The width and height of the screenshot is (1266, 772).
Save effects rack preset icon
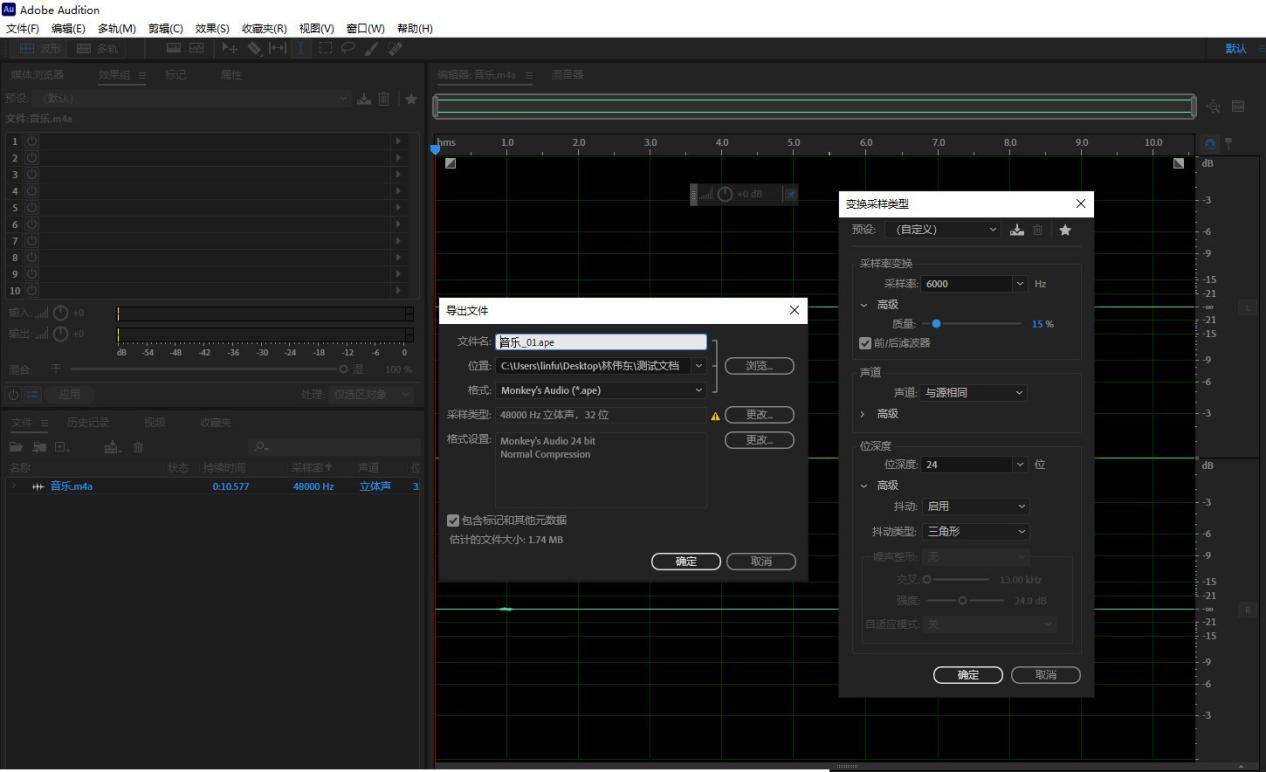[364, 98]
